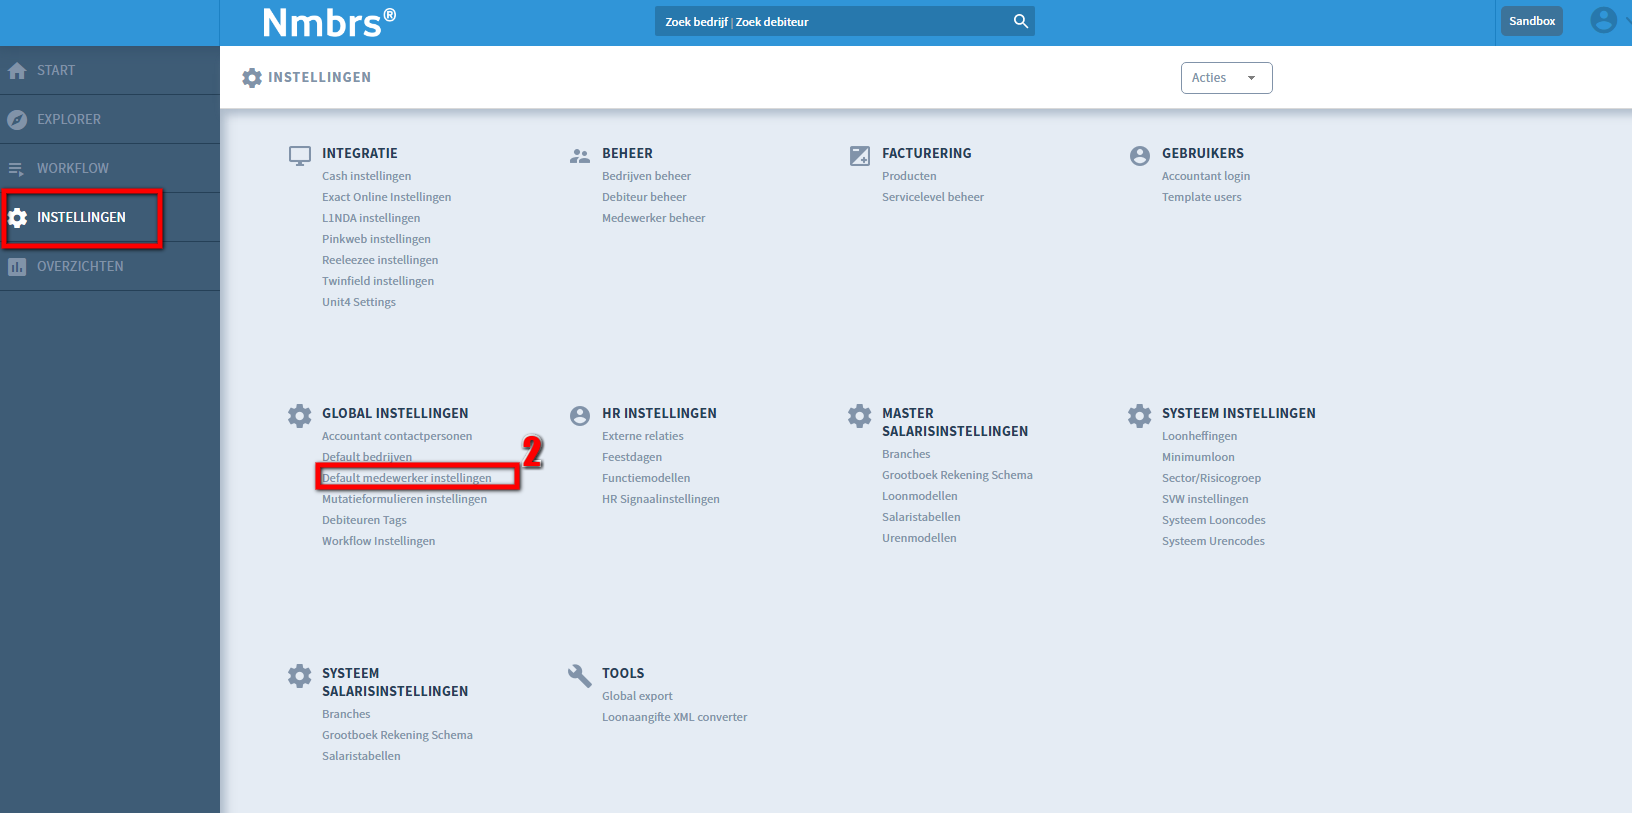
Task: Click the Instellingen page header gear icon
Action: coord(252,78)
